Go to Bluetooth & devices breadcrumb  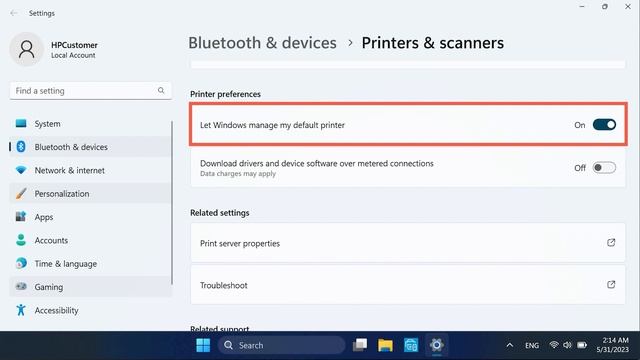262,43
